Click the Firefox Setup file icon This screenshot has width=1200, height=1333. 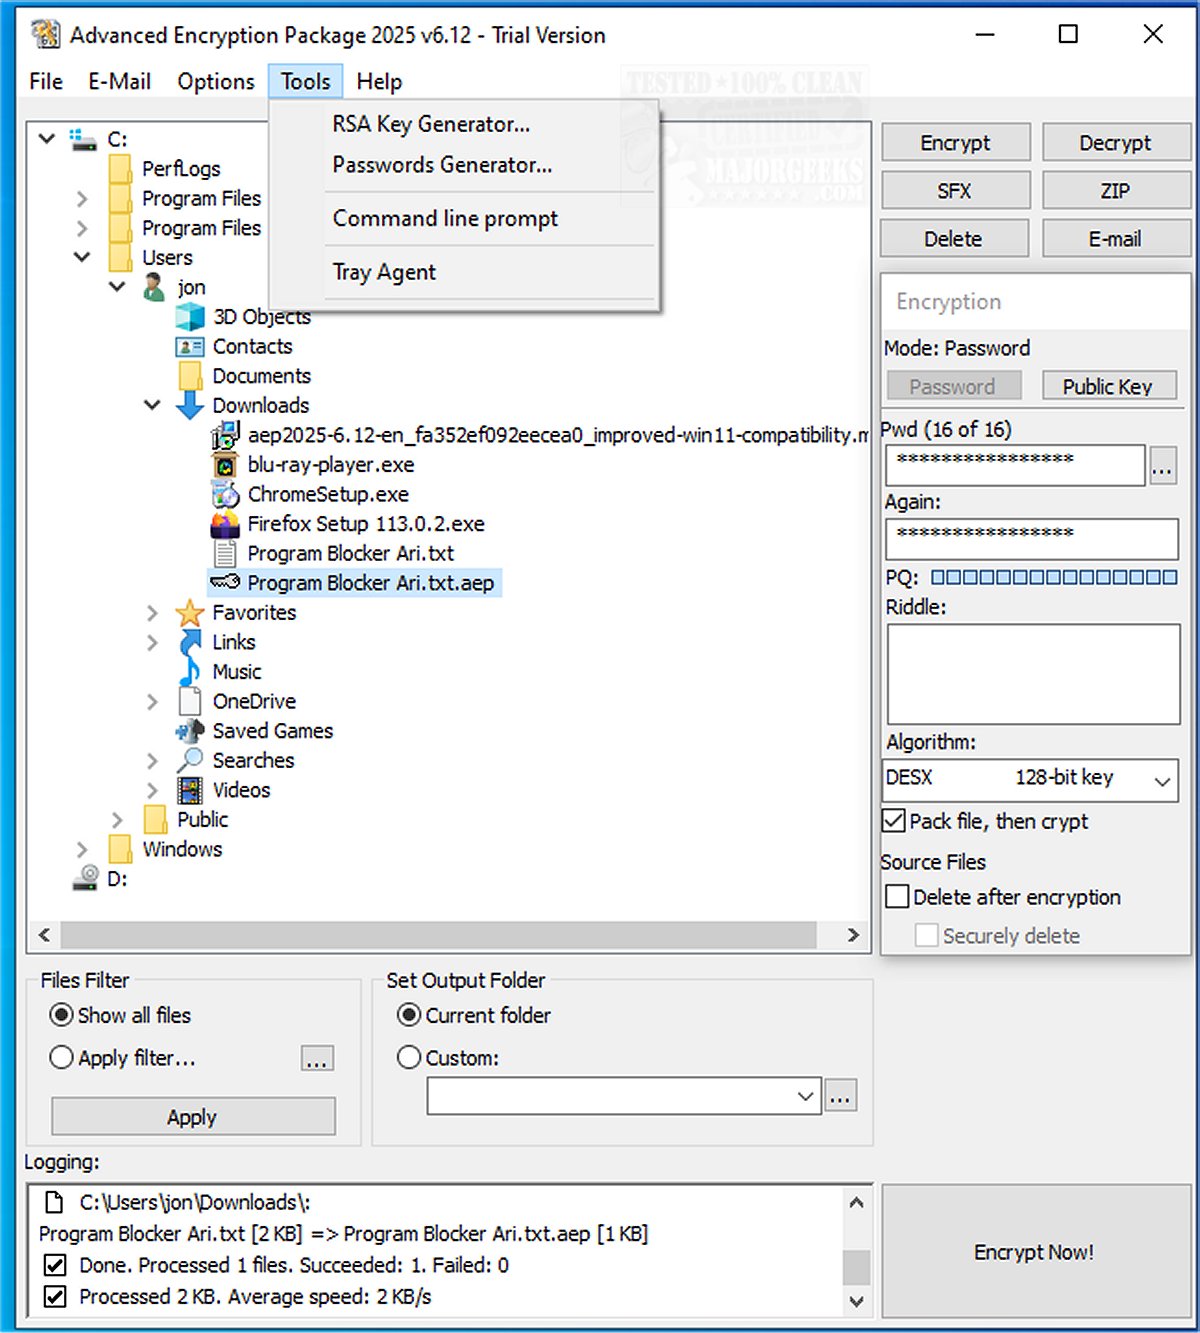(225, 524)
